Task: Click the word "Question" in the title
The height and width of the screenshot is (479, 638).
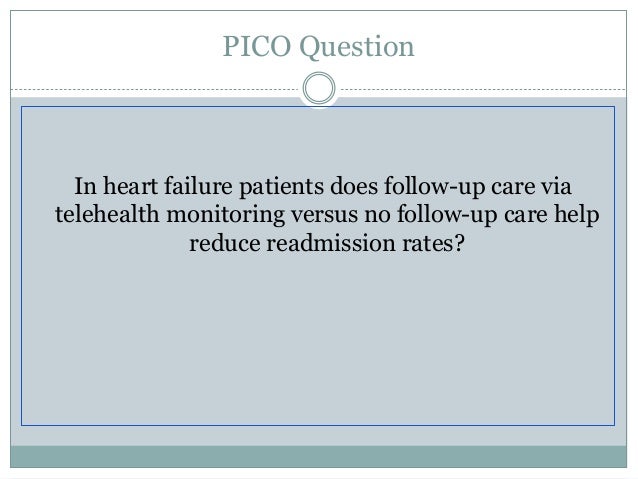Action: [357, 47]
